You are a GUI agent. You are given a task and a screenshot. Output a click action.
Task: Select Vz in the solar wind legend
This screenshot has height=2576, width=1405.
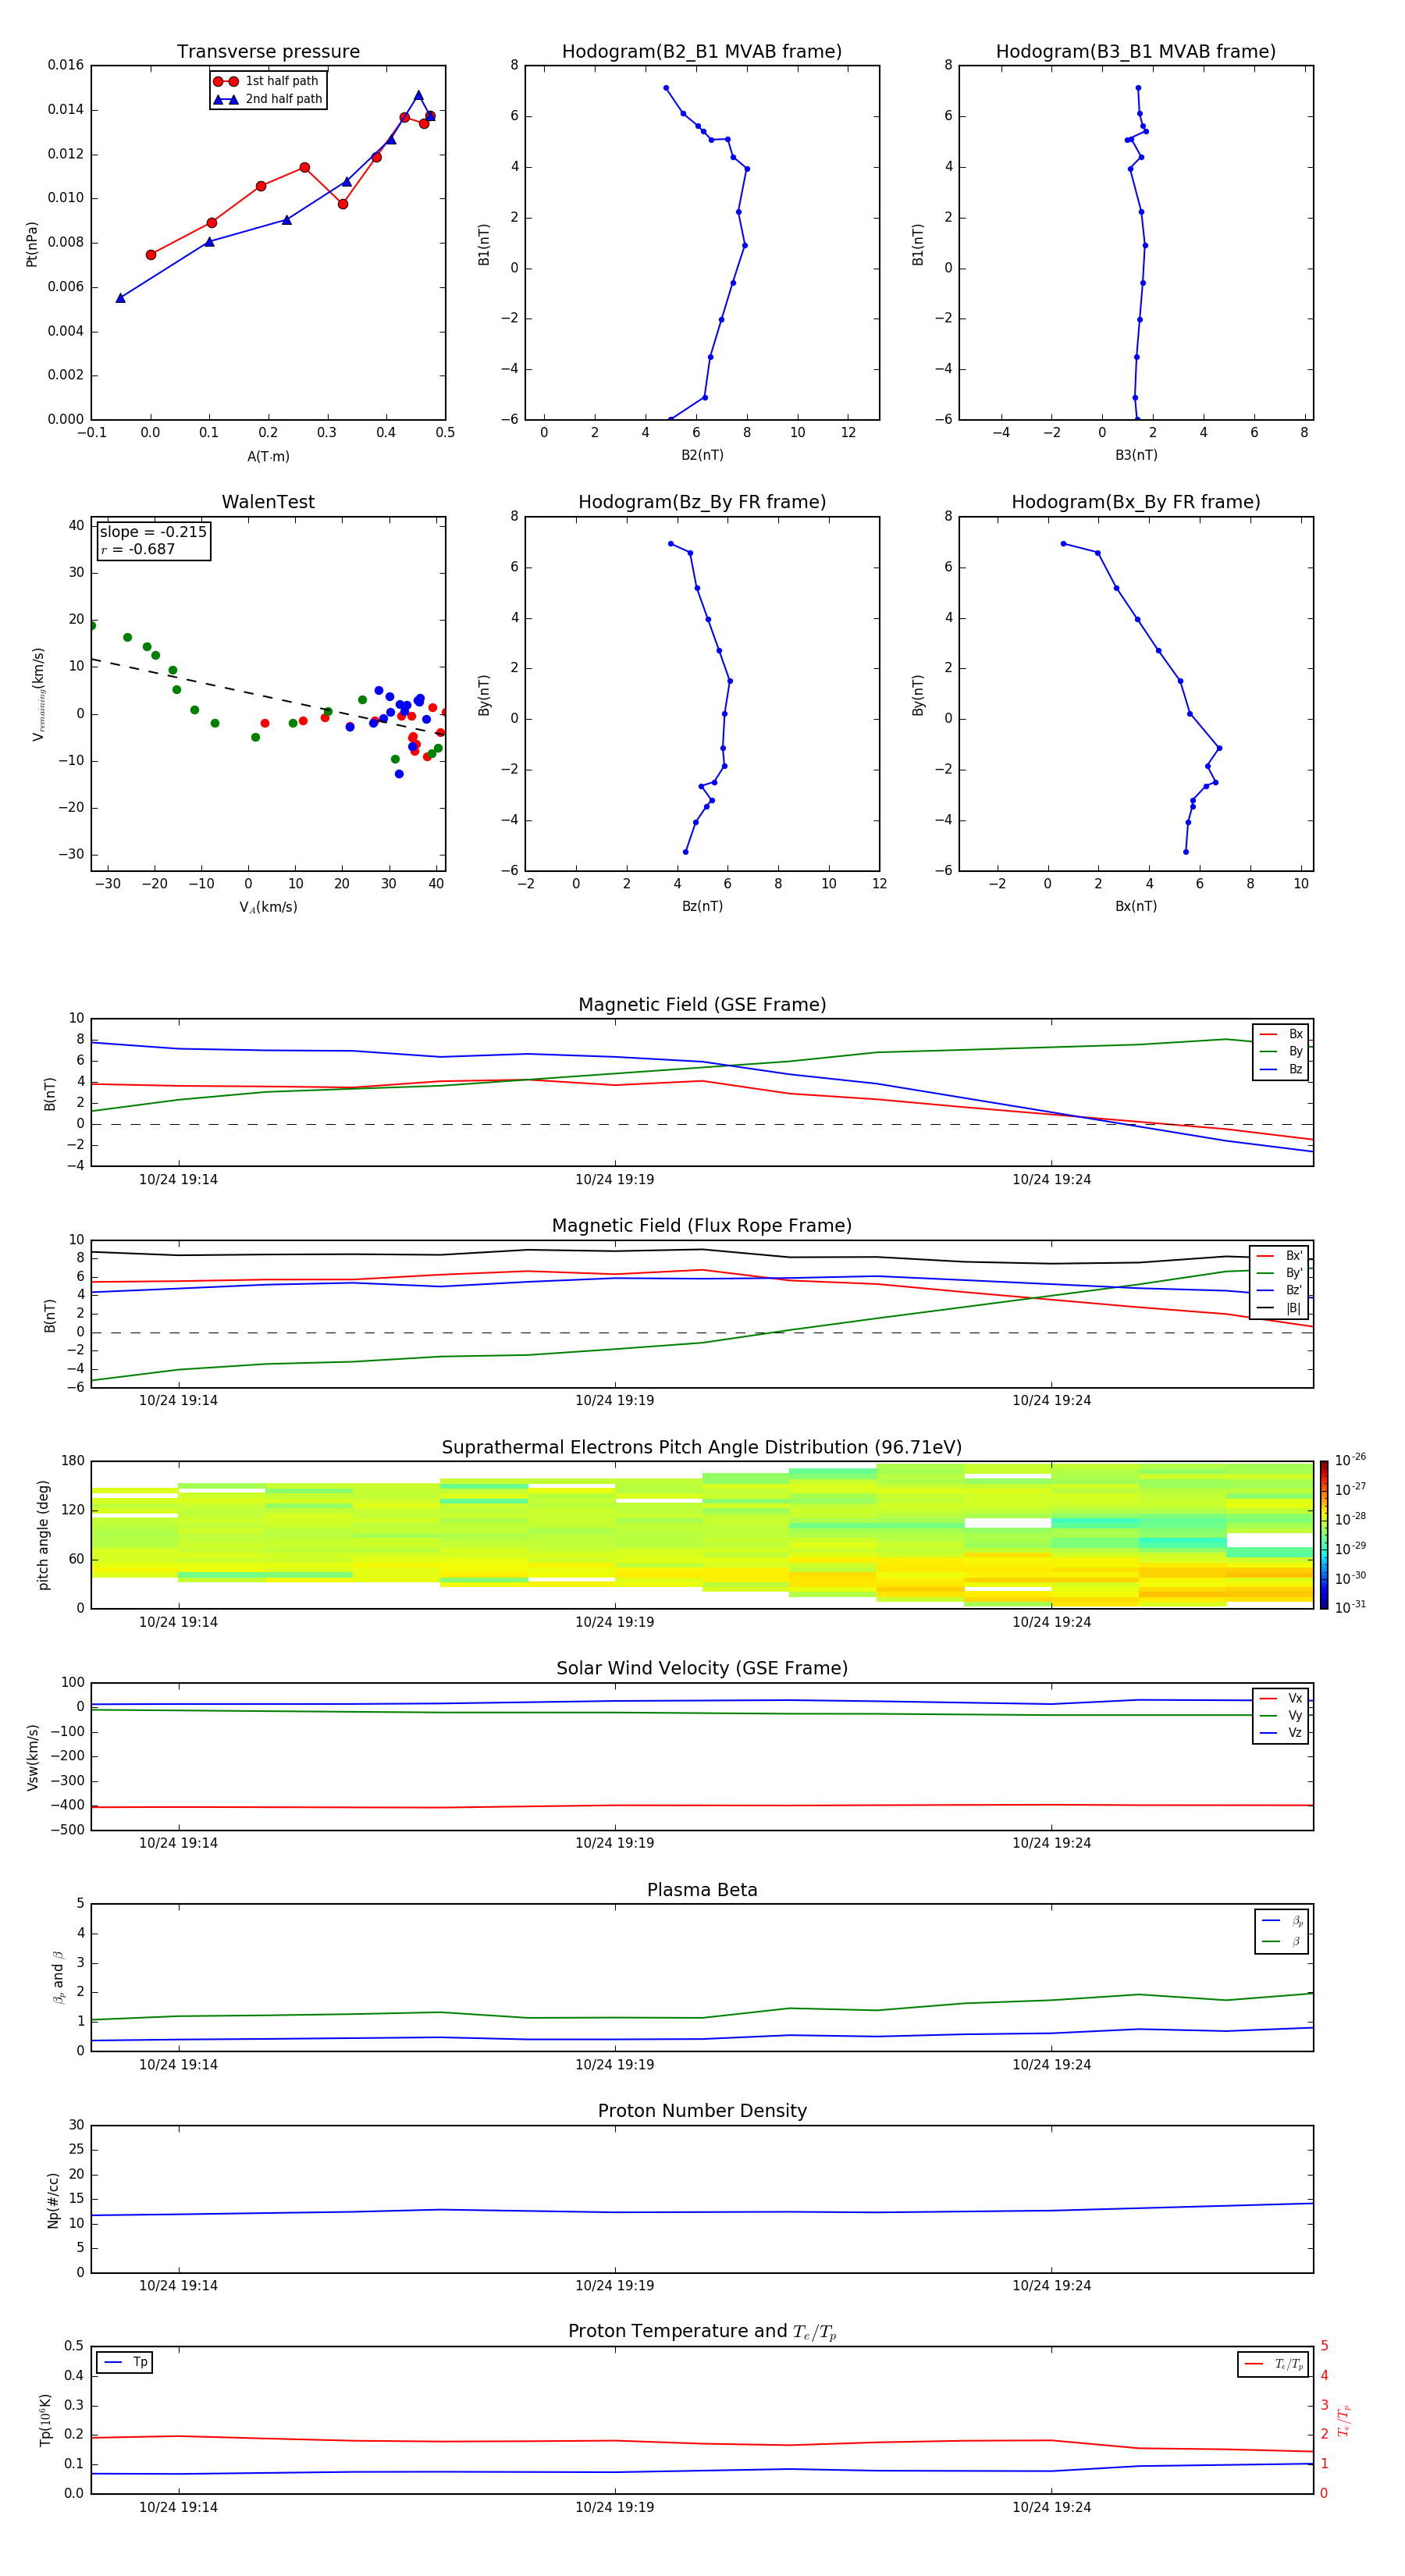pos(1281,1733)
